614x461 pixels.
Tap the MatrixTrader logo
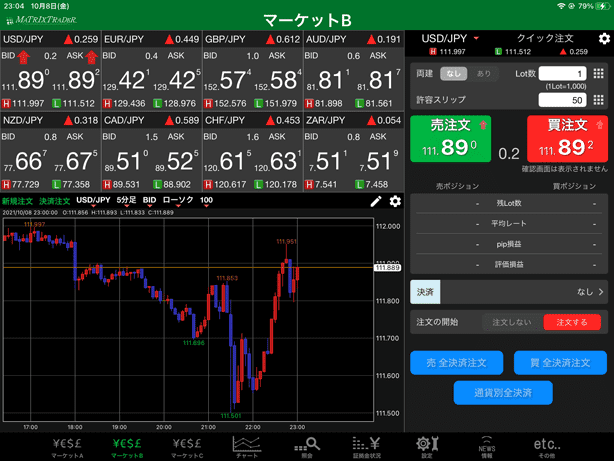pyautogui.click(x=42, y=20)
